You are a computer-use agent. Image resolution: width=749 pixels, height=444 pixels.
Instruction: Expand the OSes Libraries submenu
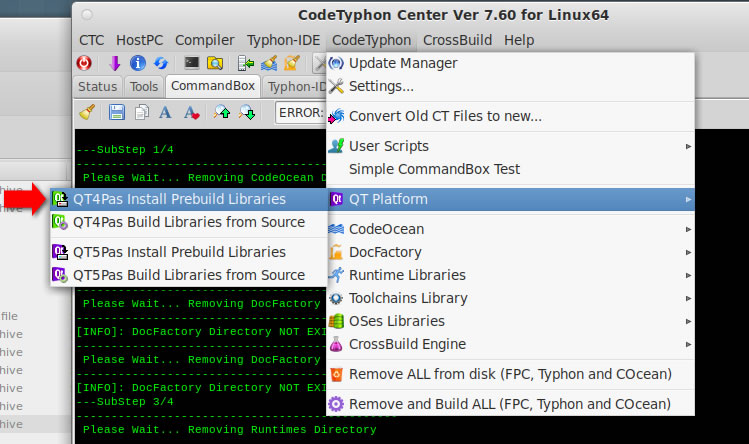point(510,321)
